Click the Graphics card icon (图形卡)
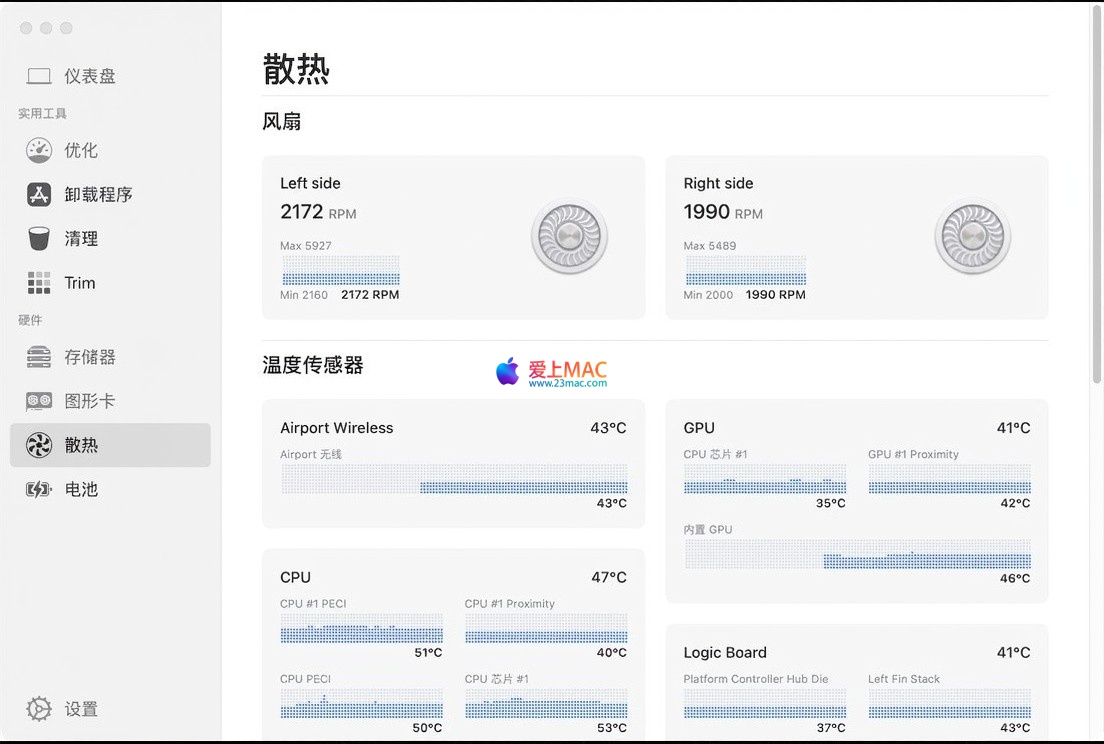Image resolution: width=1104 pixels, height=744 pixels. pyautogui.click(x=39, y=401)
